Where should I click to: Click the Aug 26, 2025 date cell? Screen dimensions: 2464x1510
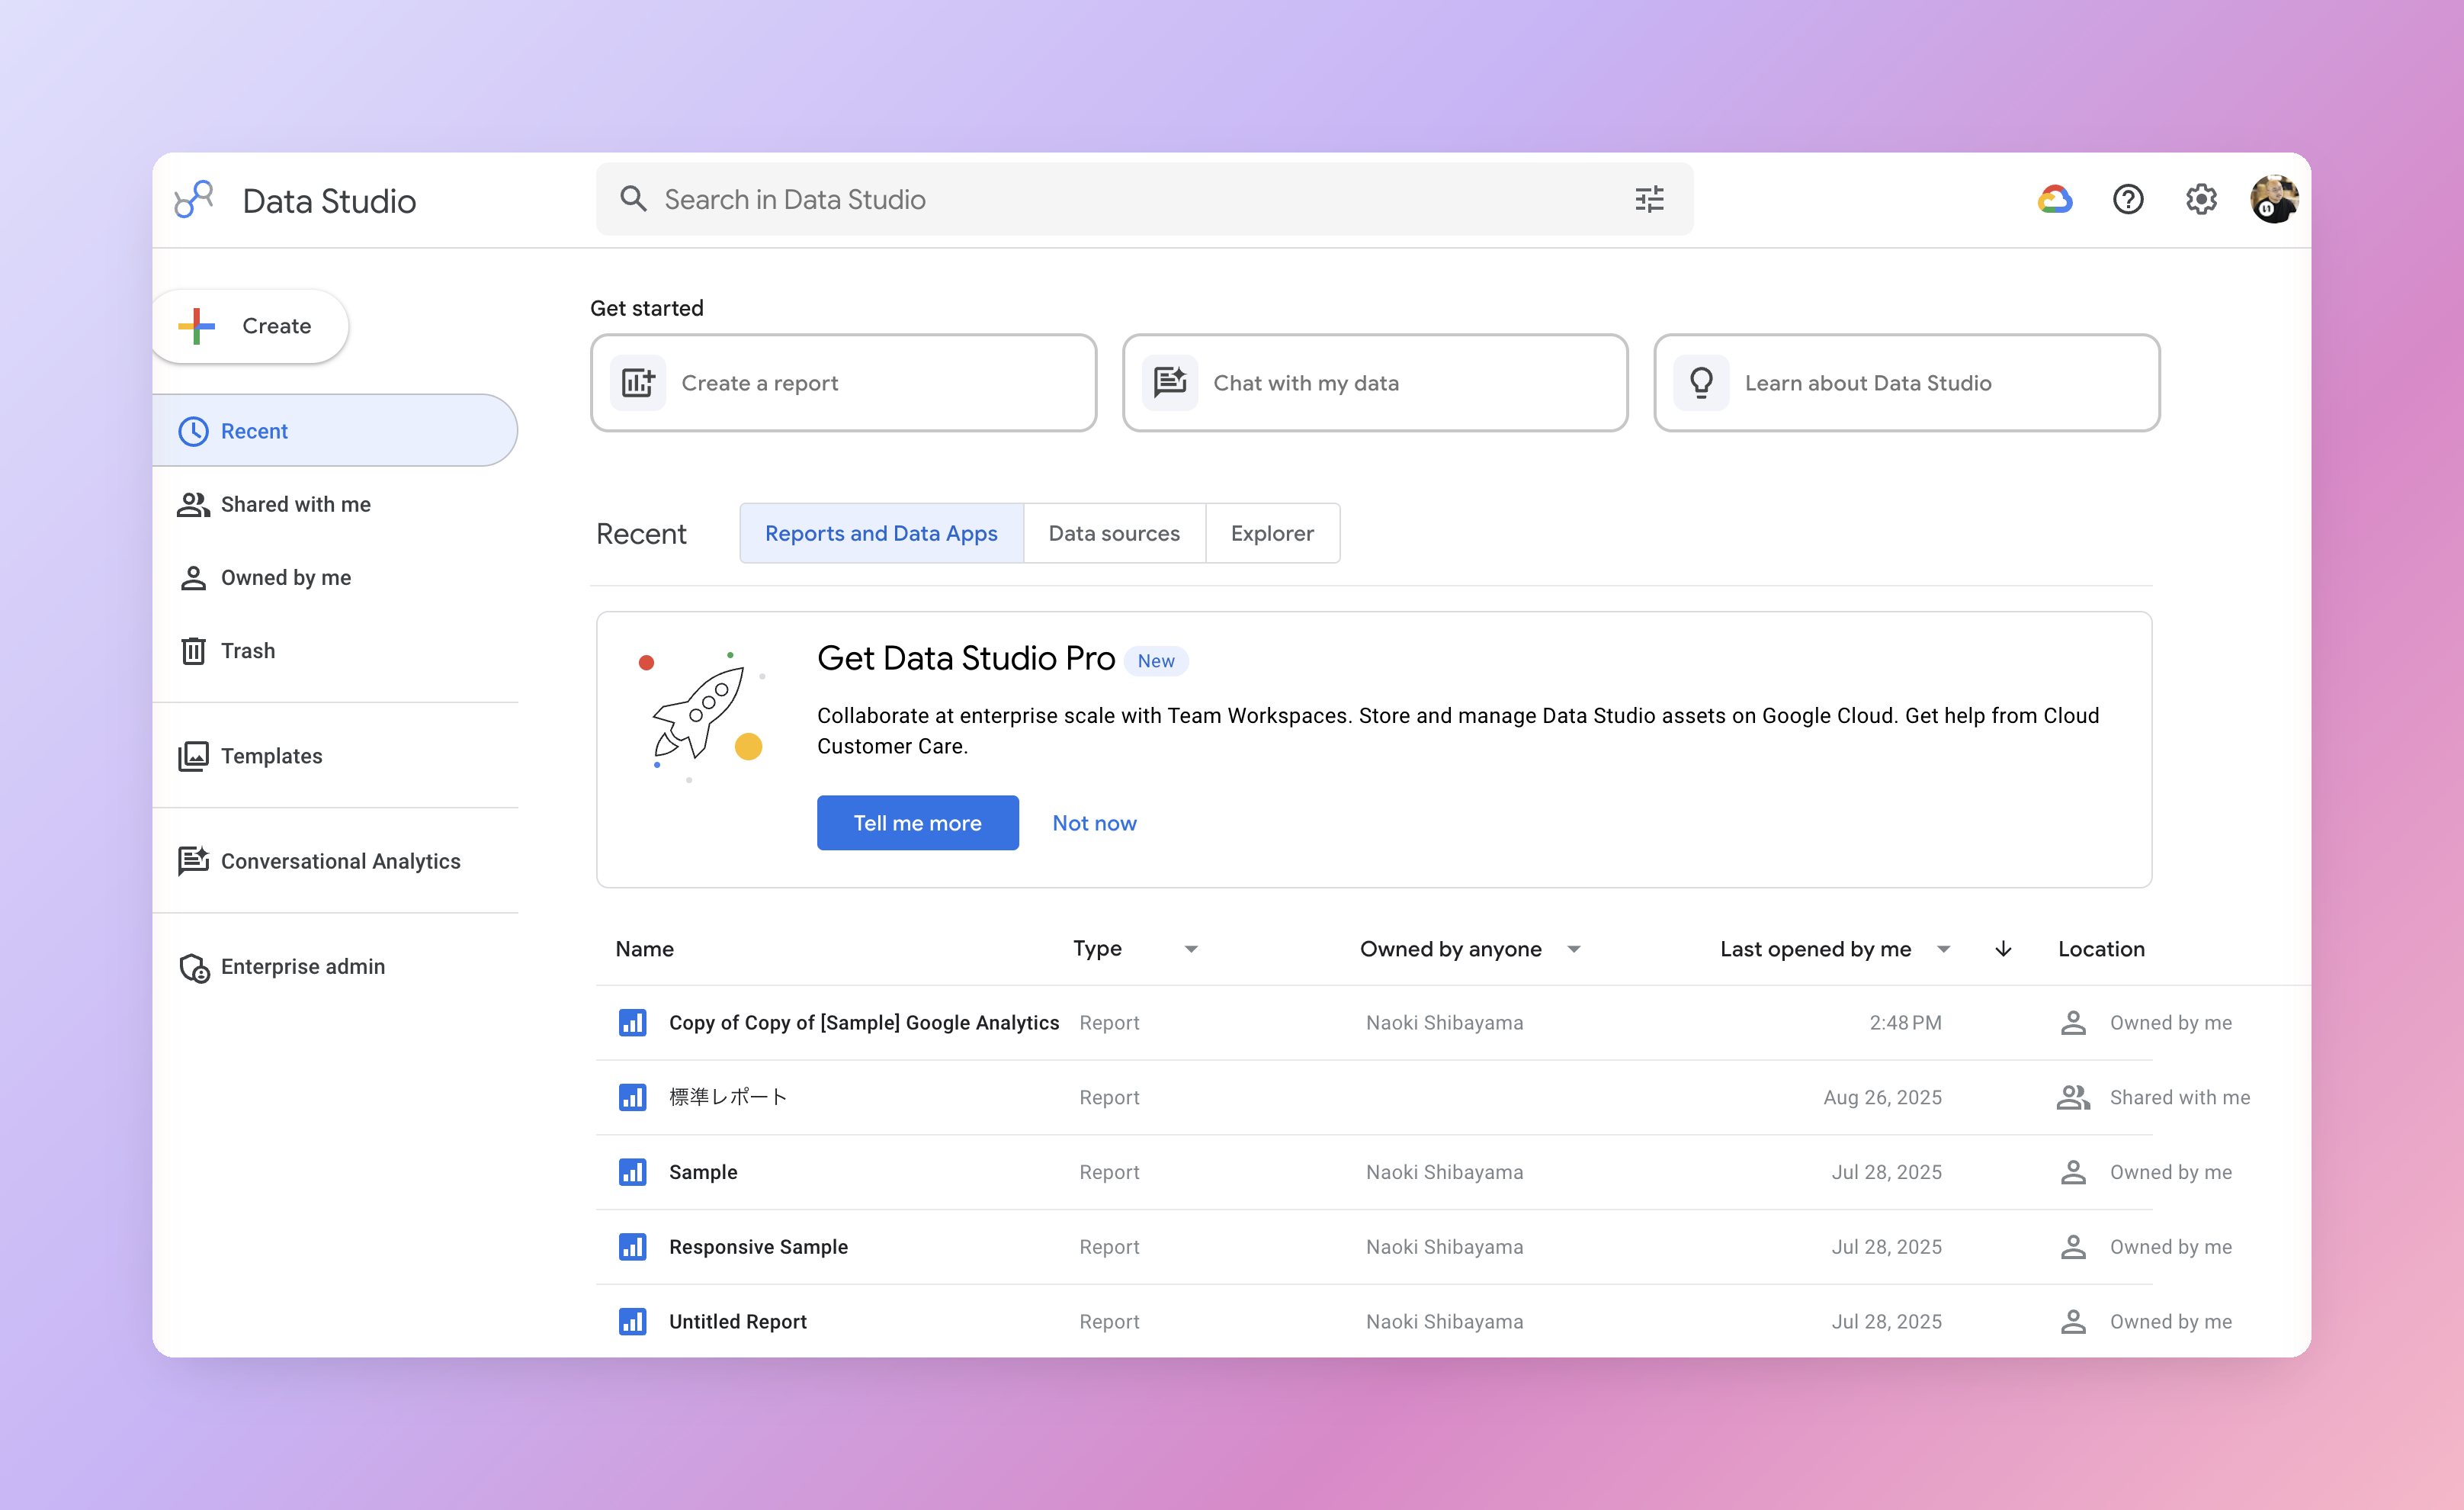pos(1882,1097)
